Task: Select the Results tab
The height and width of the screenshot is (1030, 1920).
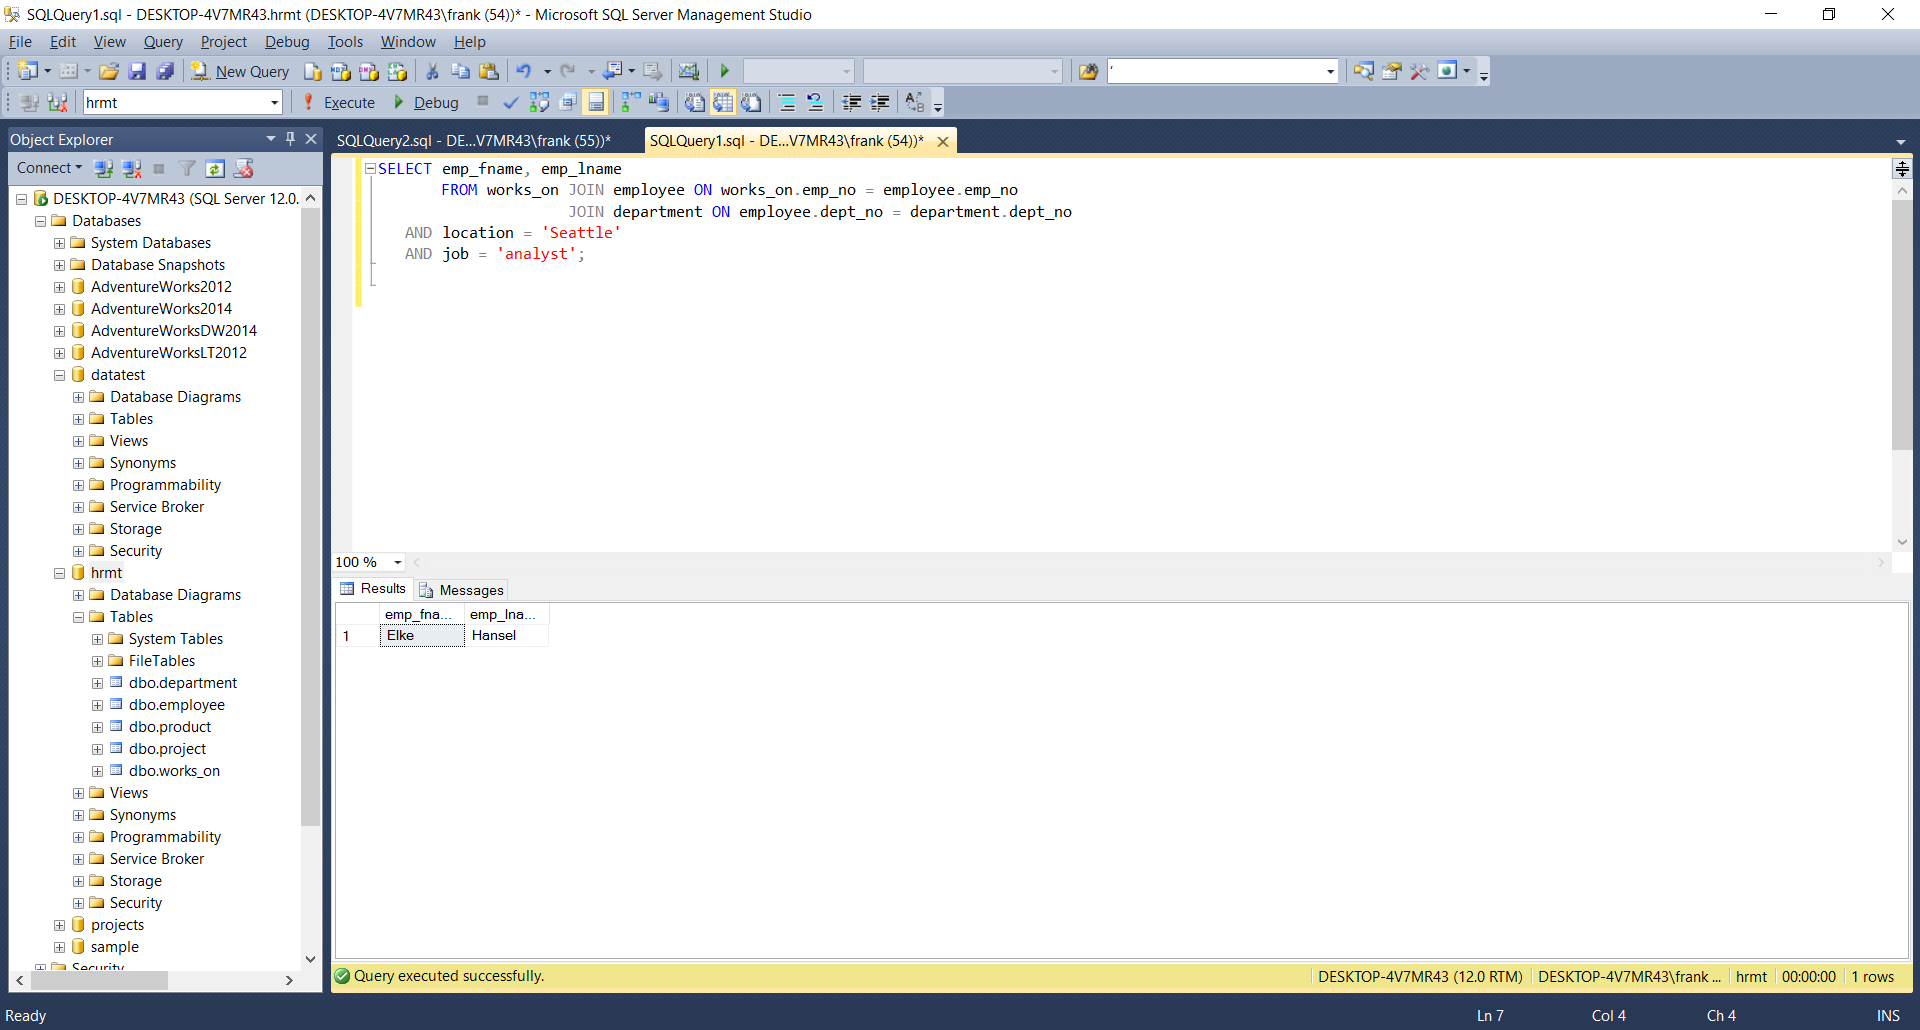Action: coord(373,589)
